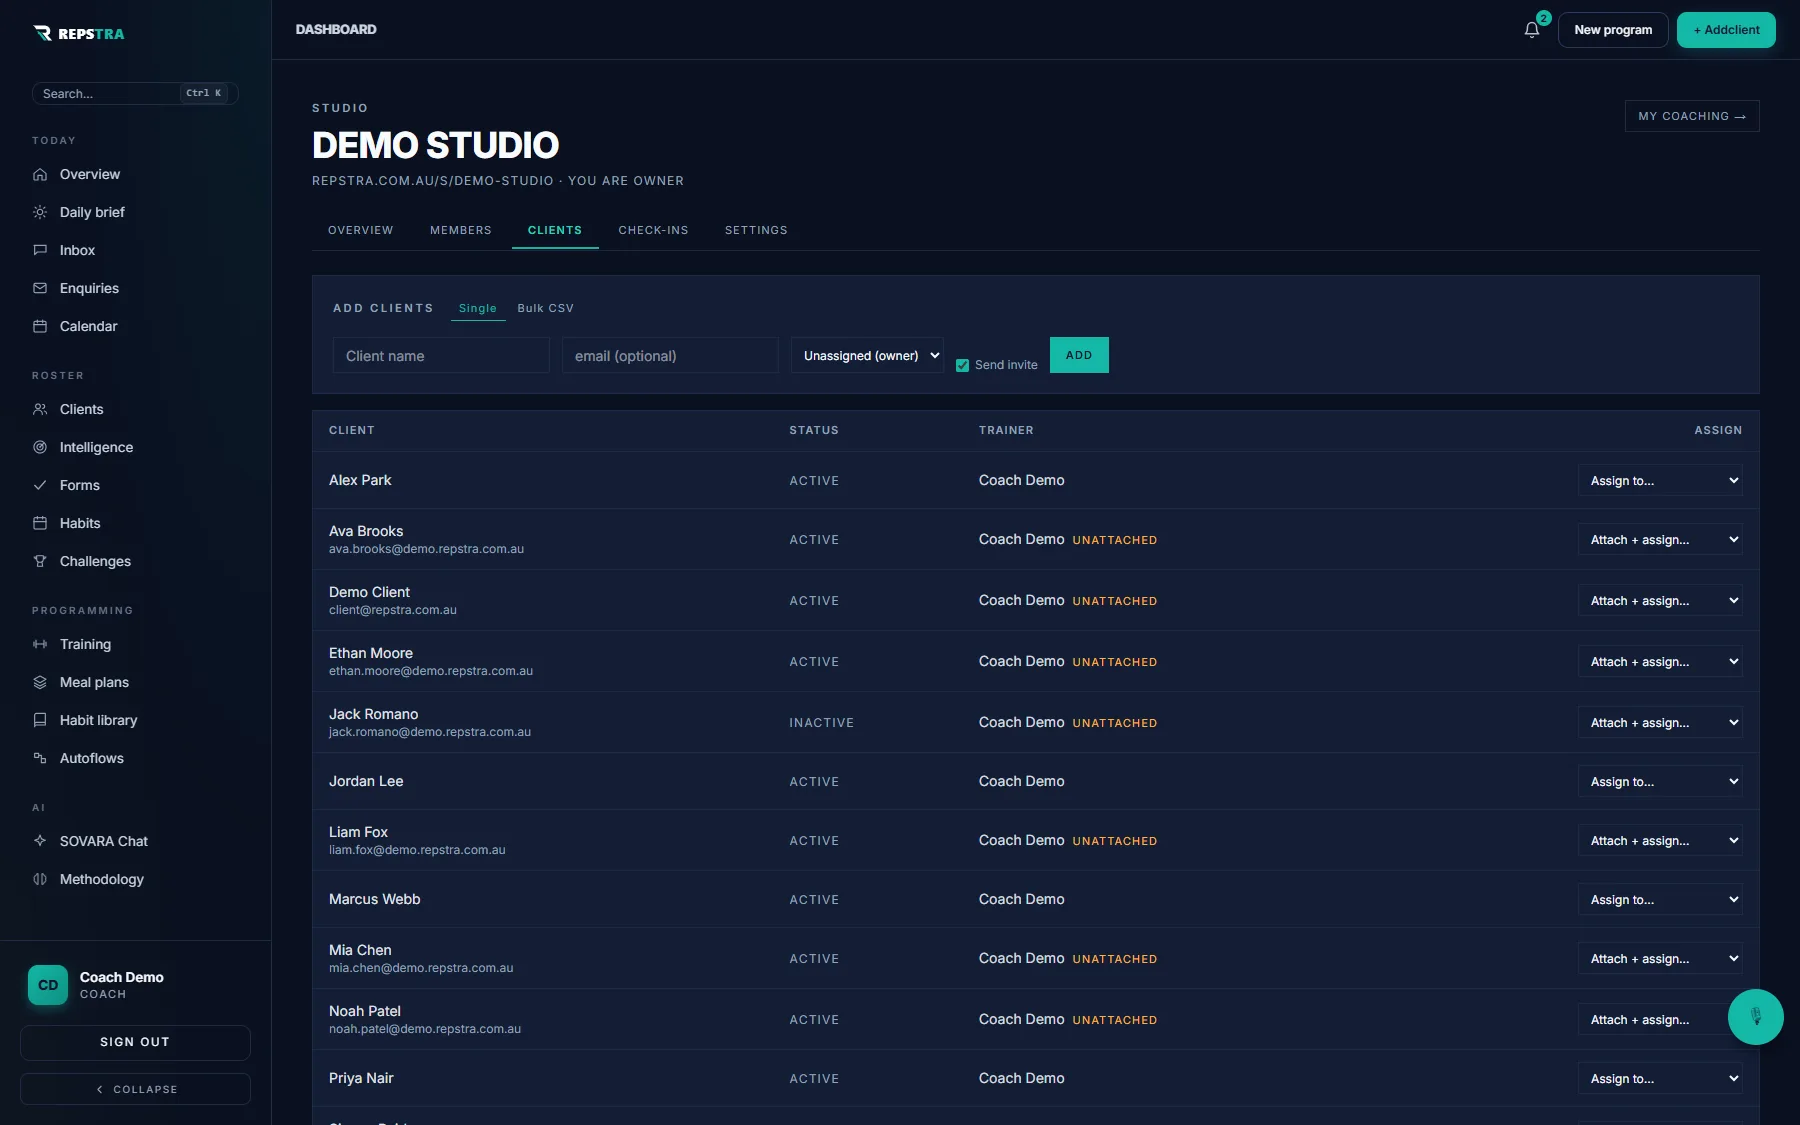
Task: Open Attach + assign dropdown for Ethan Moore
Action: coord(1660,661)
